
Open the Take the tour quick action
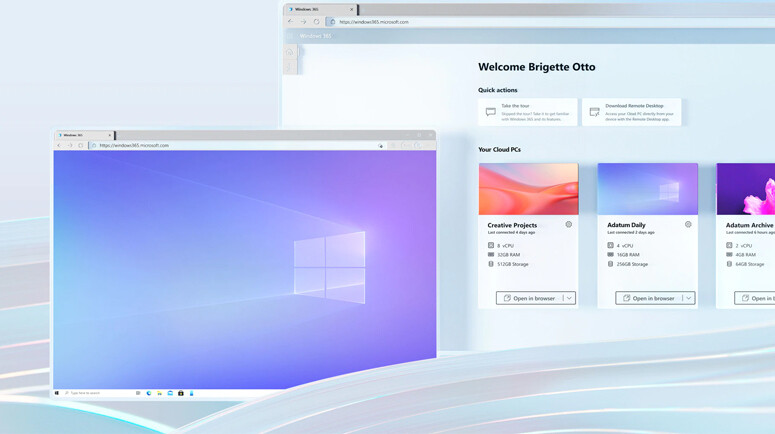[x=527, y=112]
